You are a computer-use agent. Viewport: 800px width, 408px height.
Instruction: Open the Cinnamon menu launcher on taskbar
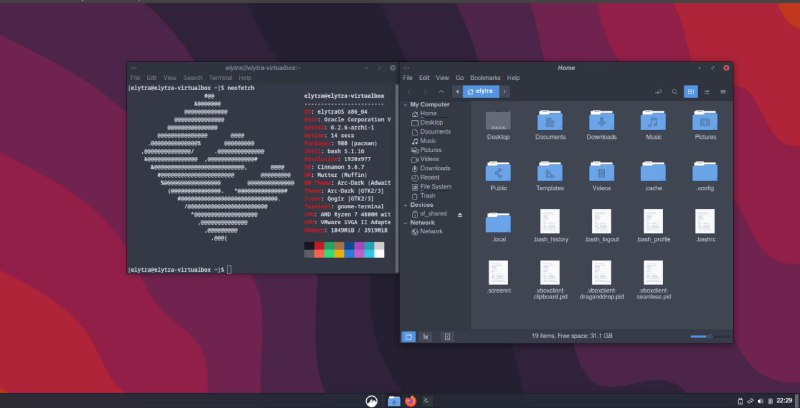point(371,401)
